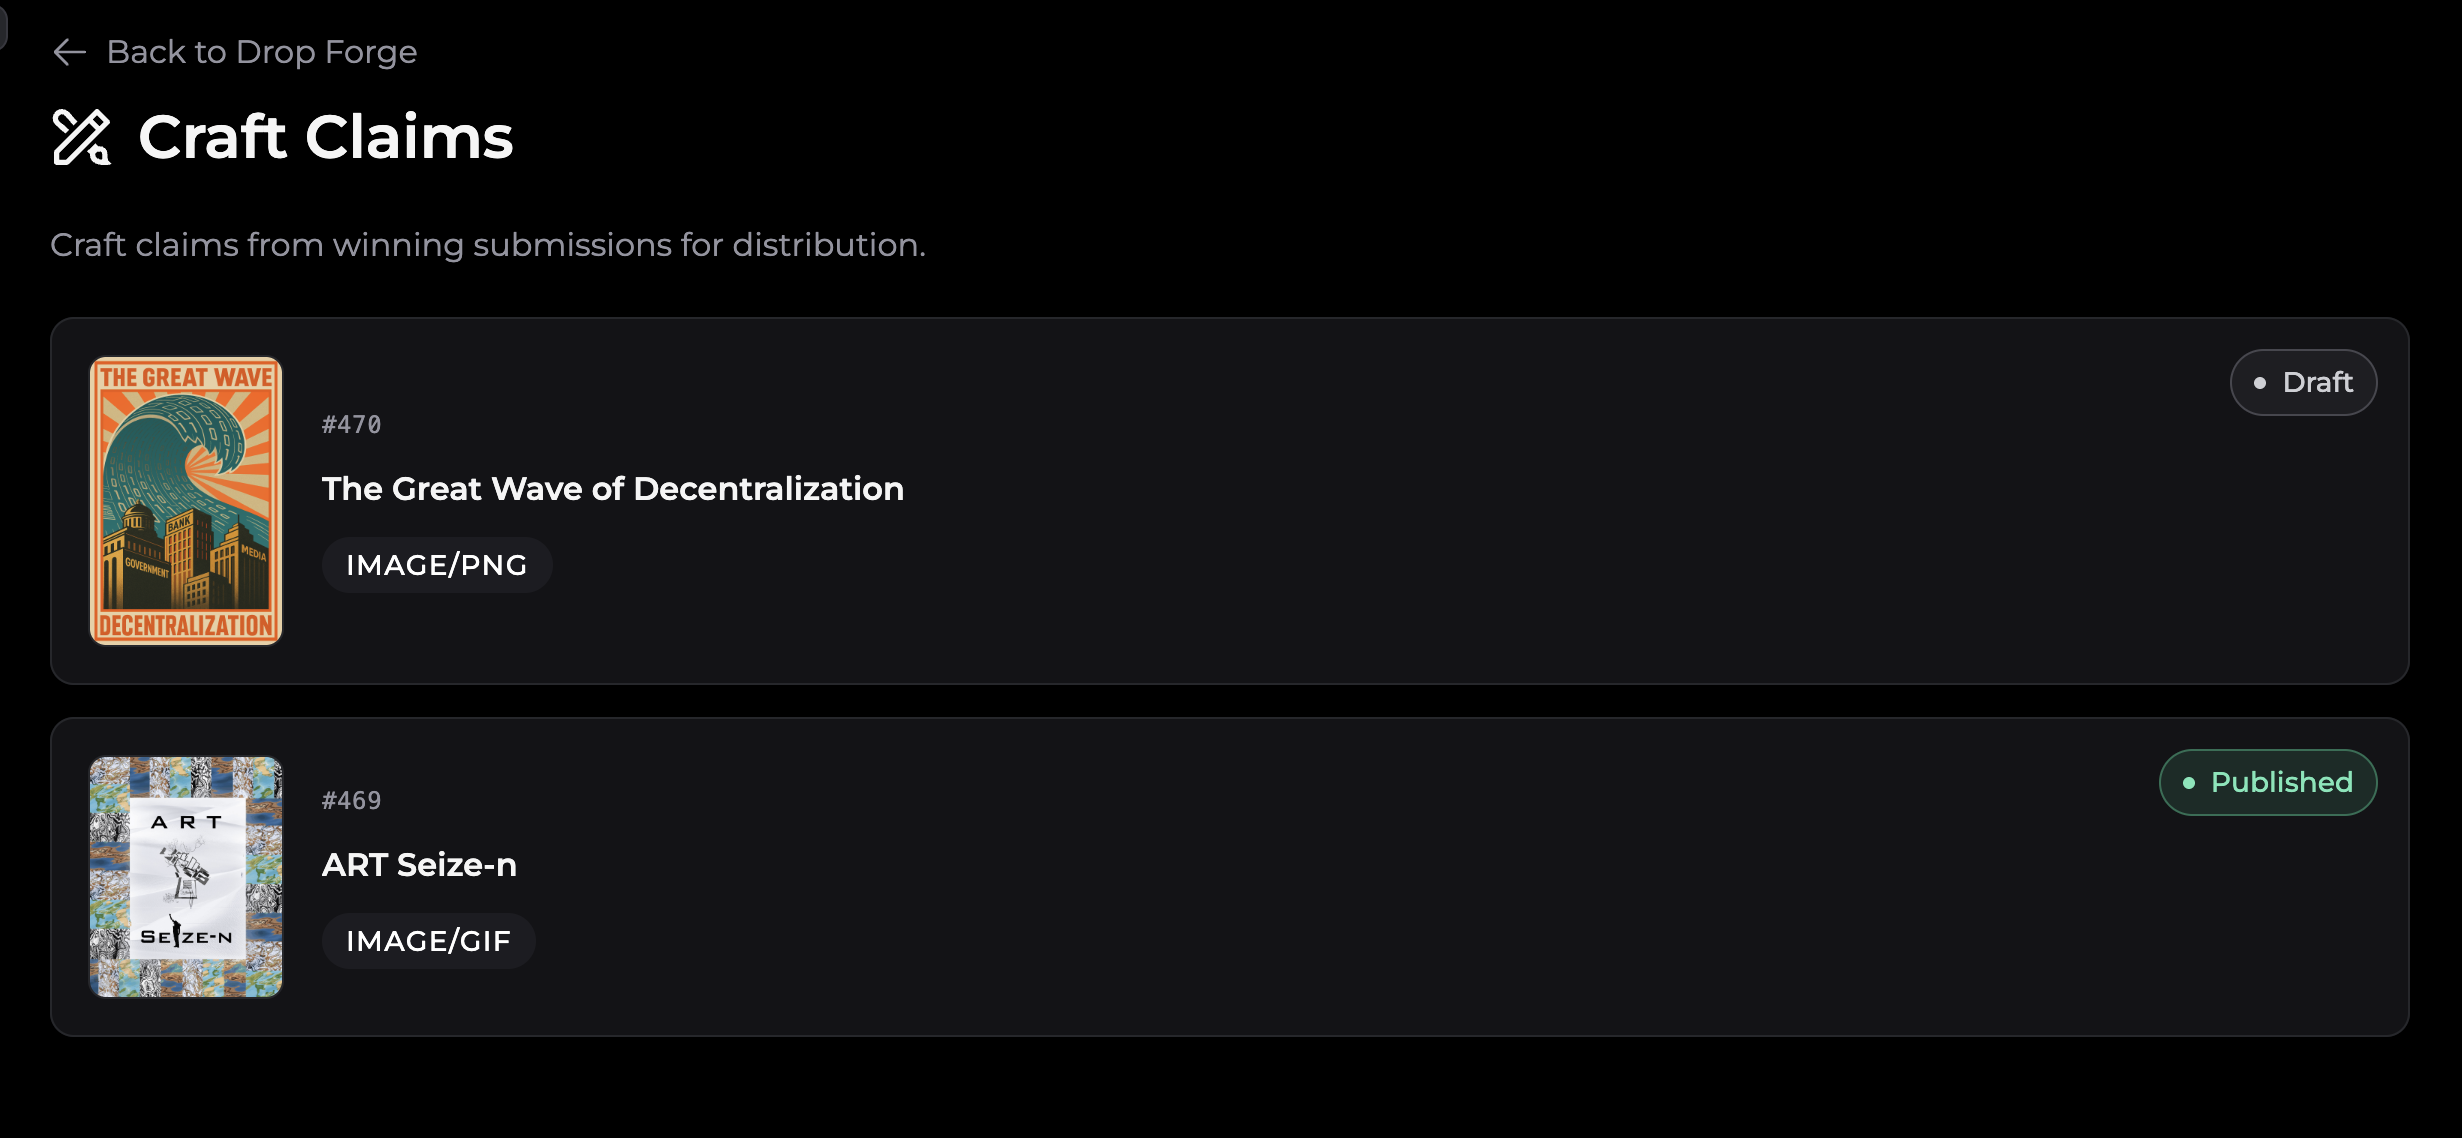Click the gray dot in Draft badge
Image resolution: width=2462 pixels, height=1138 pixels.
2260,383
